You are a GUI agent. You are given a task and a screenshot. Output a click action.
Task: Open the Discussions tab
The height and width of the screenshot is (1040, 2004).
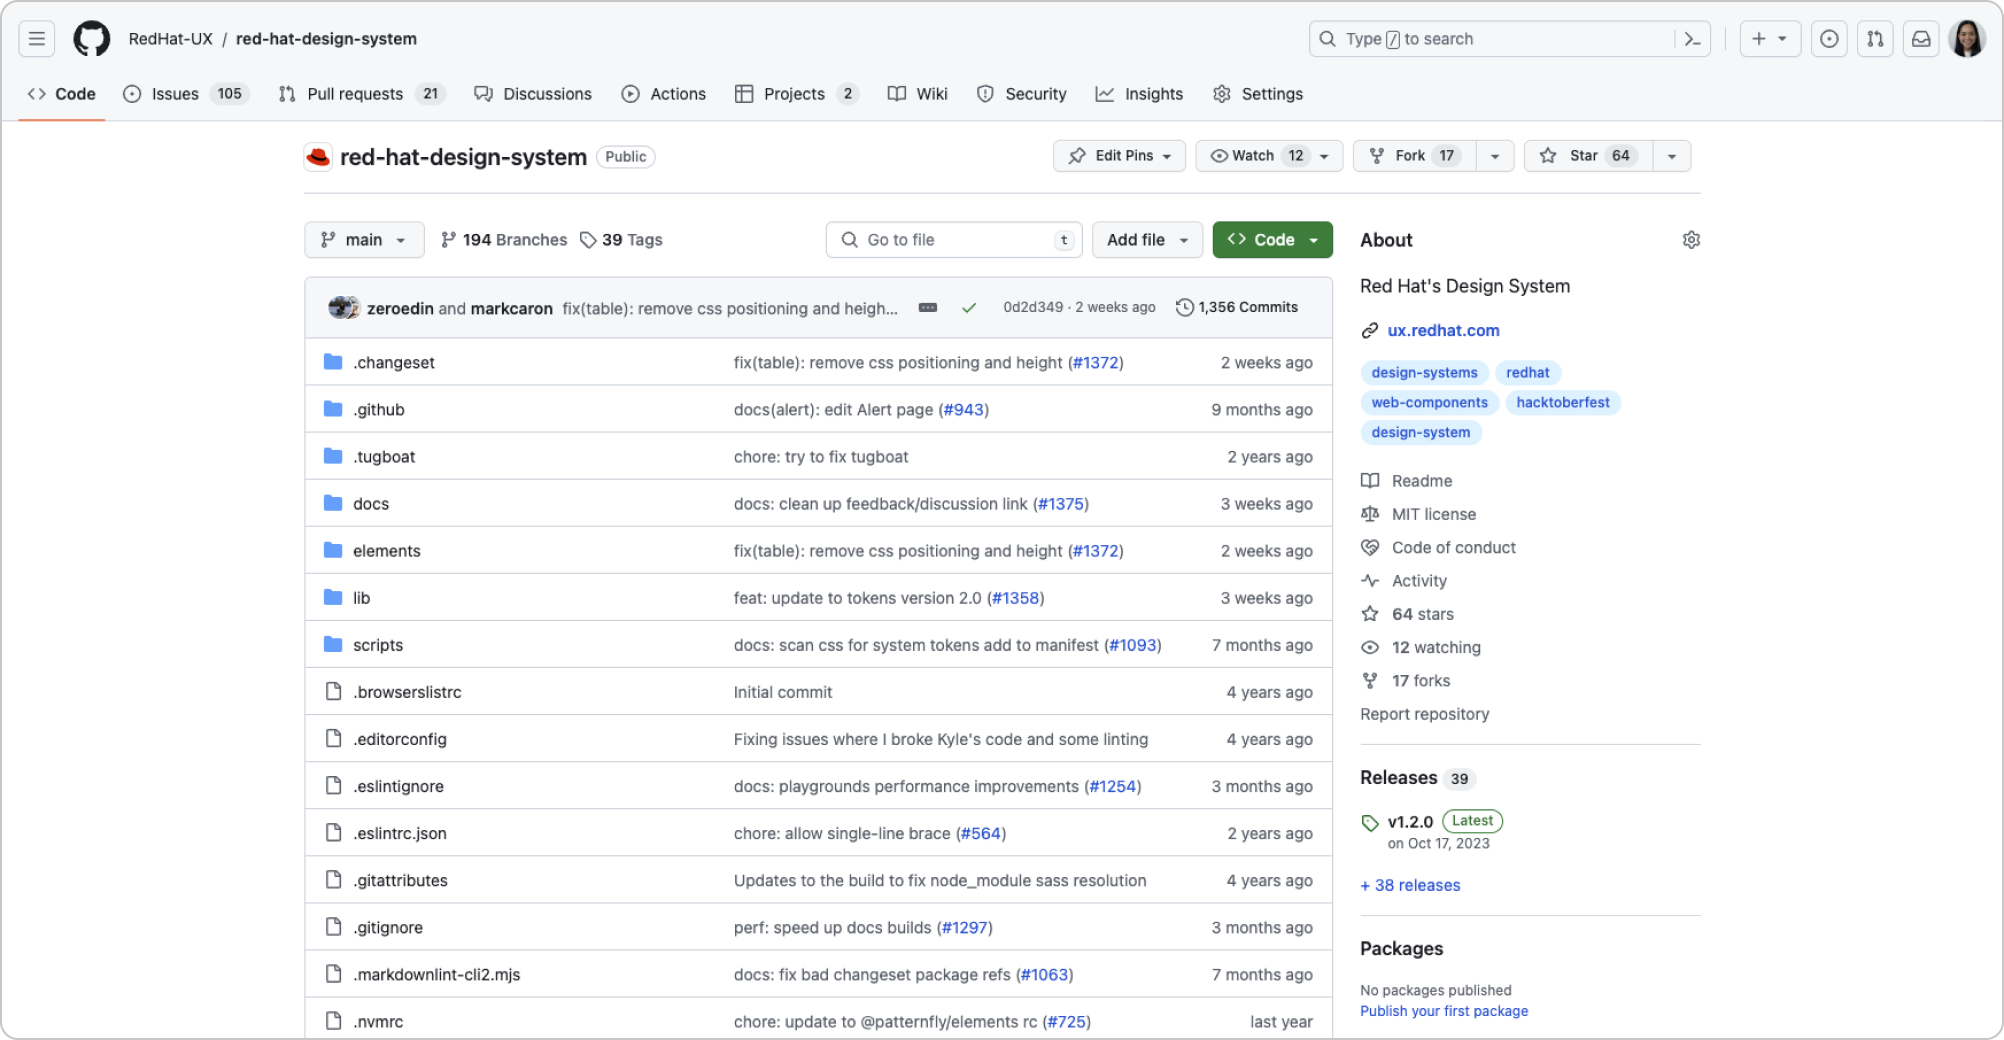click(533, 93)
